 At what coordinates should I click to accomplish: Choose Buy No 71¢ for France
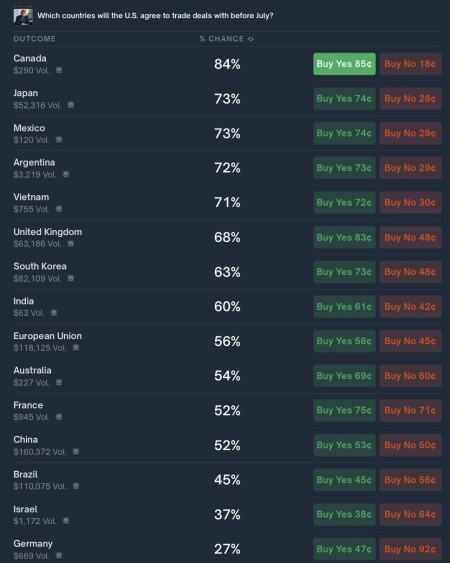point(410,410)
